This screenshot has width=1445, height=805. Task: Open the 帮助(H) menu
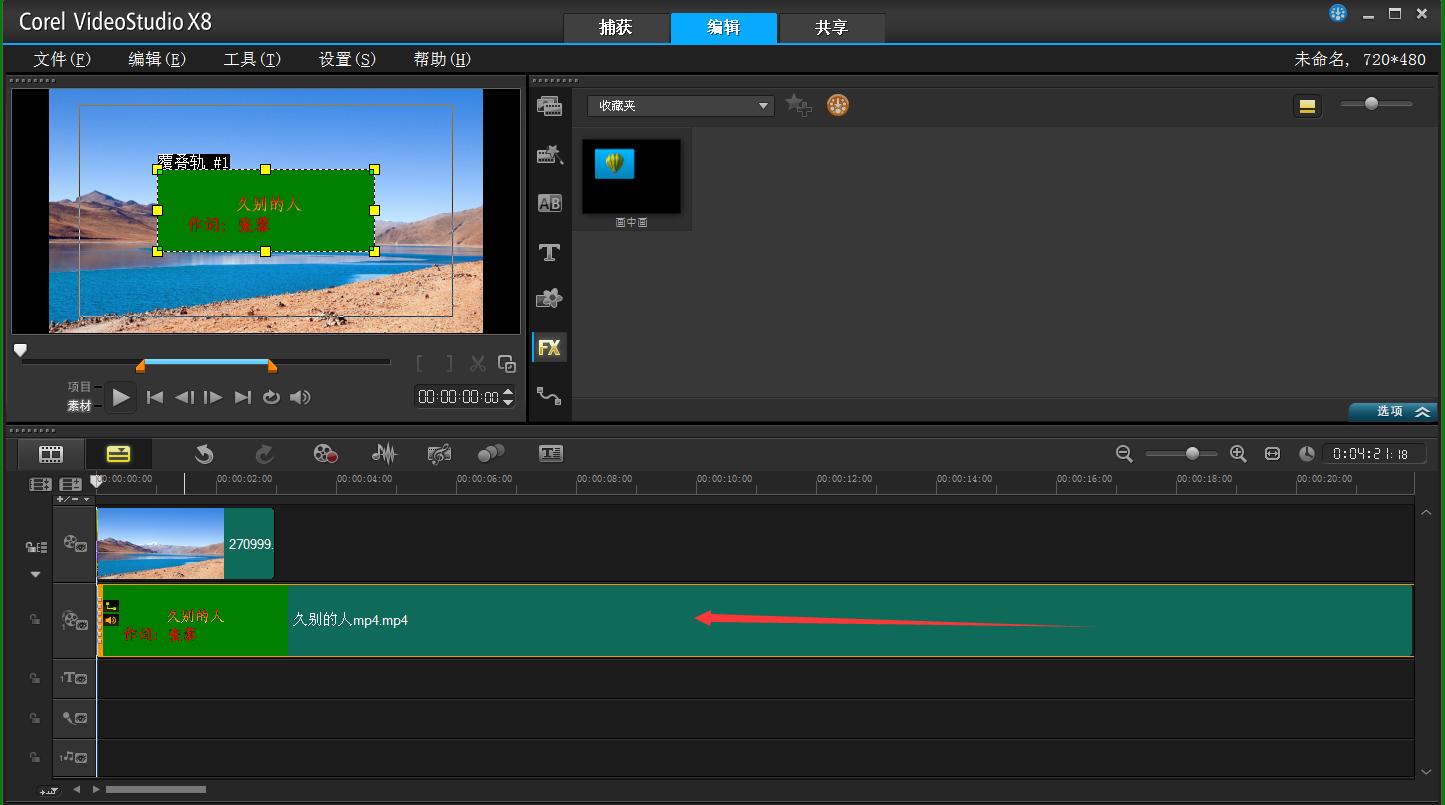coord(442,59)
